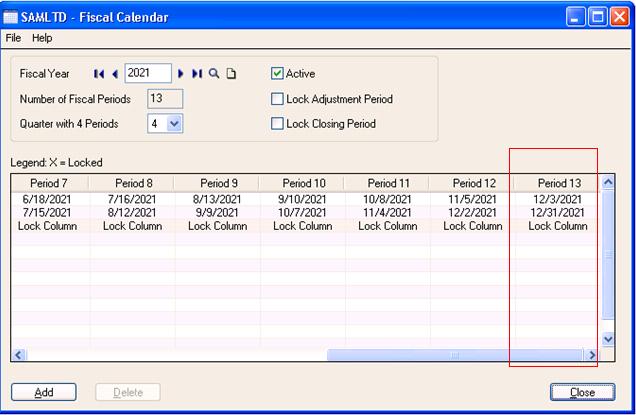Open the File menu
Image resolution: width=636 pixels, height=415 pixels.
[13, 38]
